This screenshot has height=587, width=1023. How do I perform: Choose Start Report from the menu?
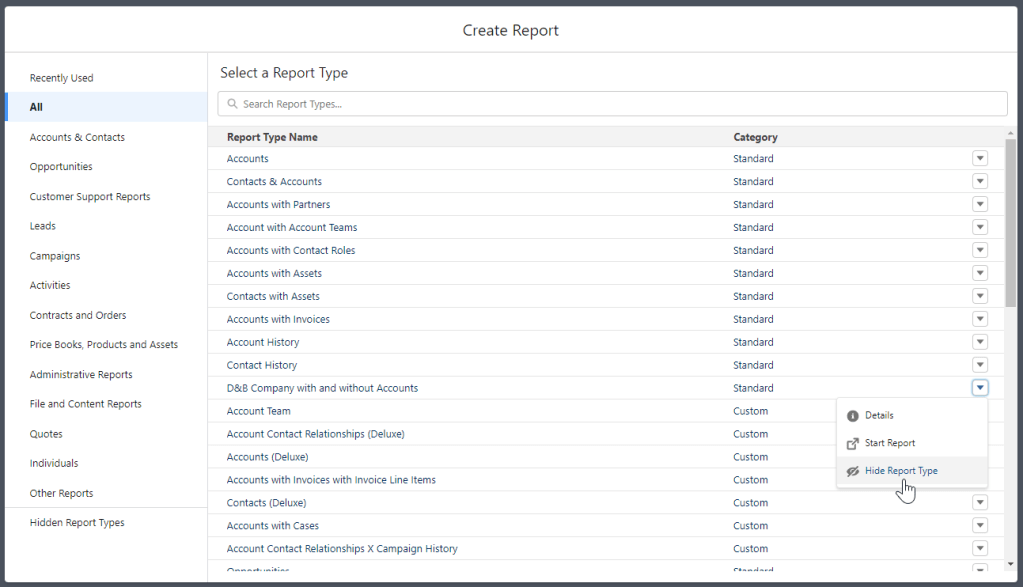coord(889,444)
